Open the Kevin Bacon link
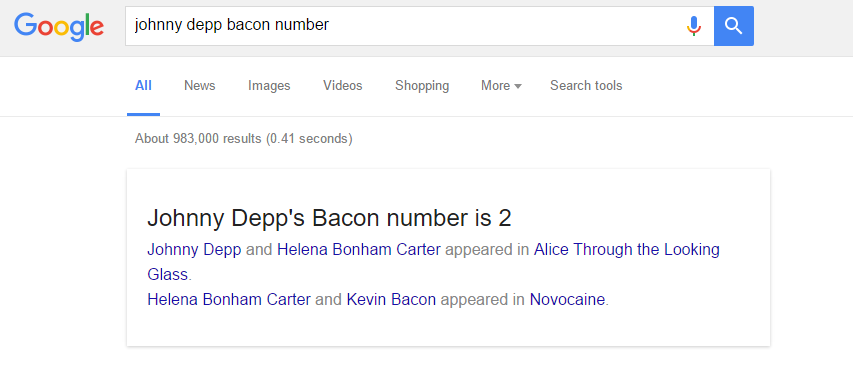This screenshot has height=365, width=853. [x=391, y=300]
